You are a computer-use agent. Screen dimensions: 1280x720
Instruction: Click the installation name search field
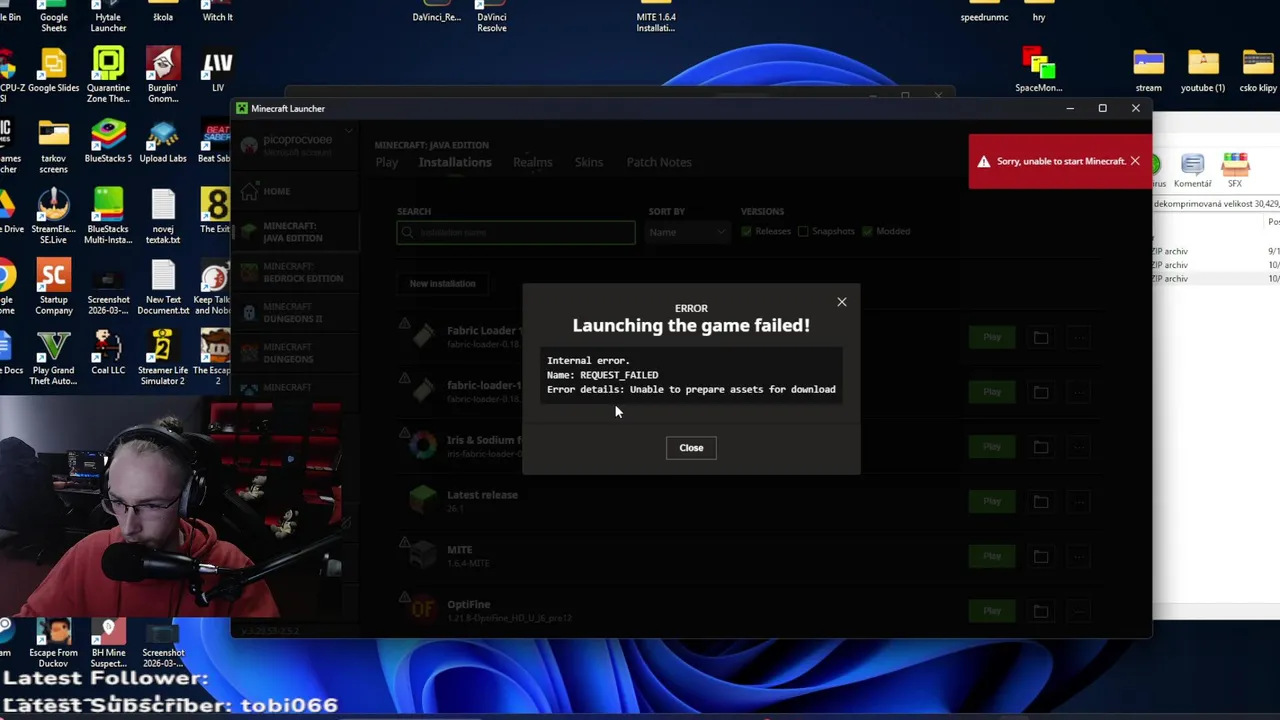[516, 232]
